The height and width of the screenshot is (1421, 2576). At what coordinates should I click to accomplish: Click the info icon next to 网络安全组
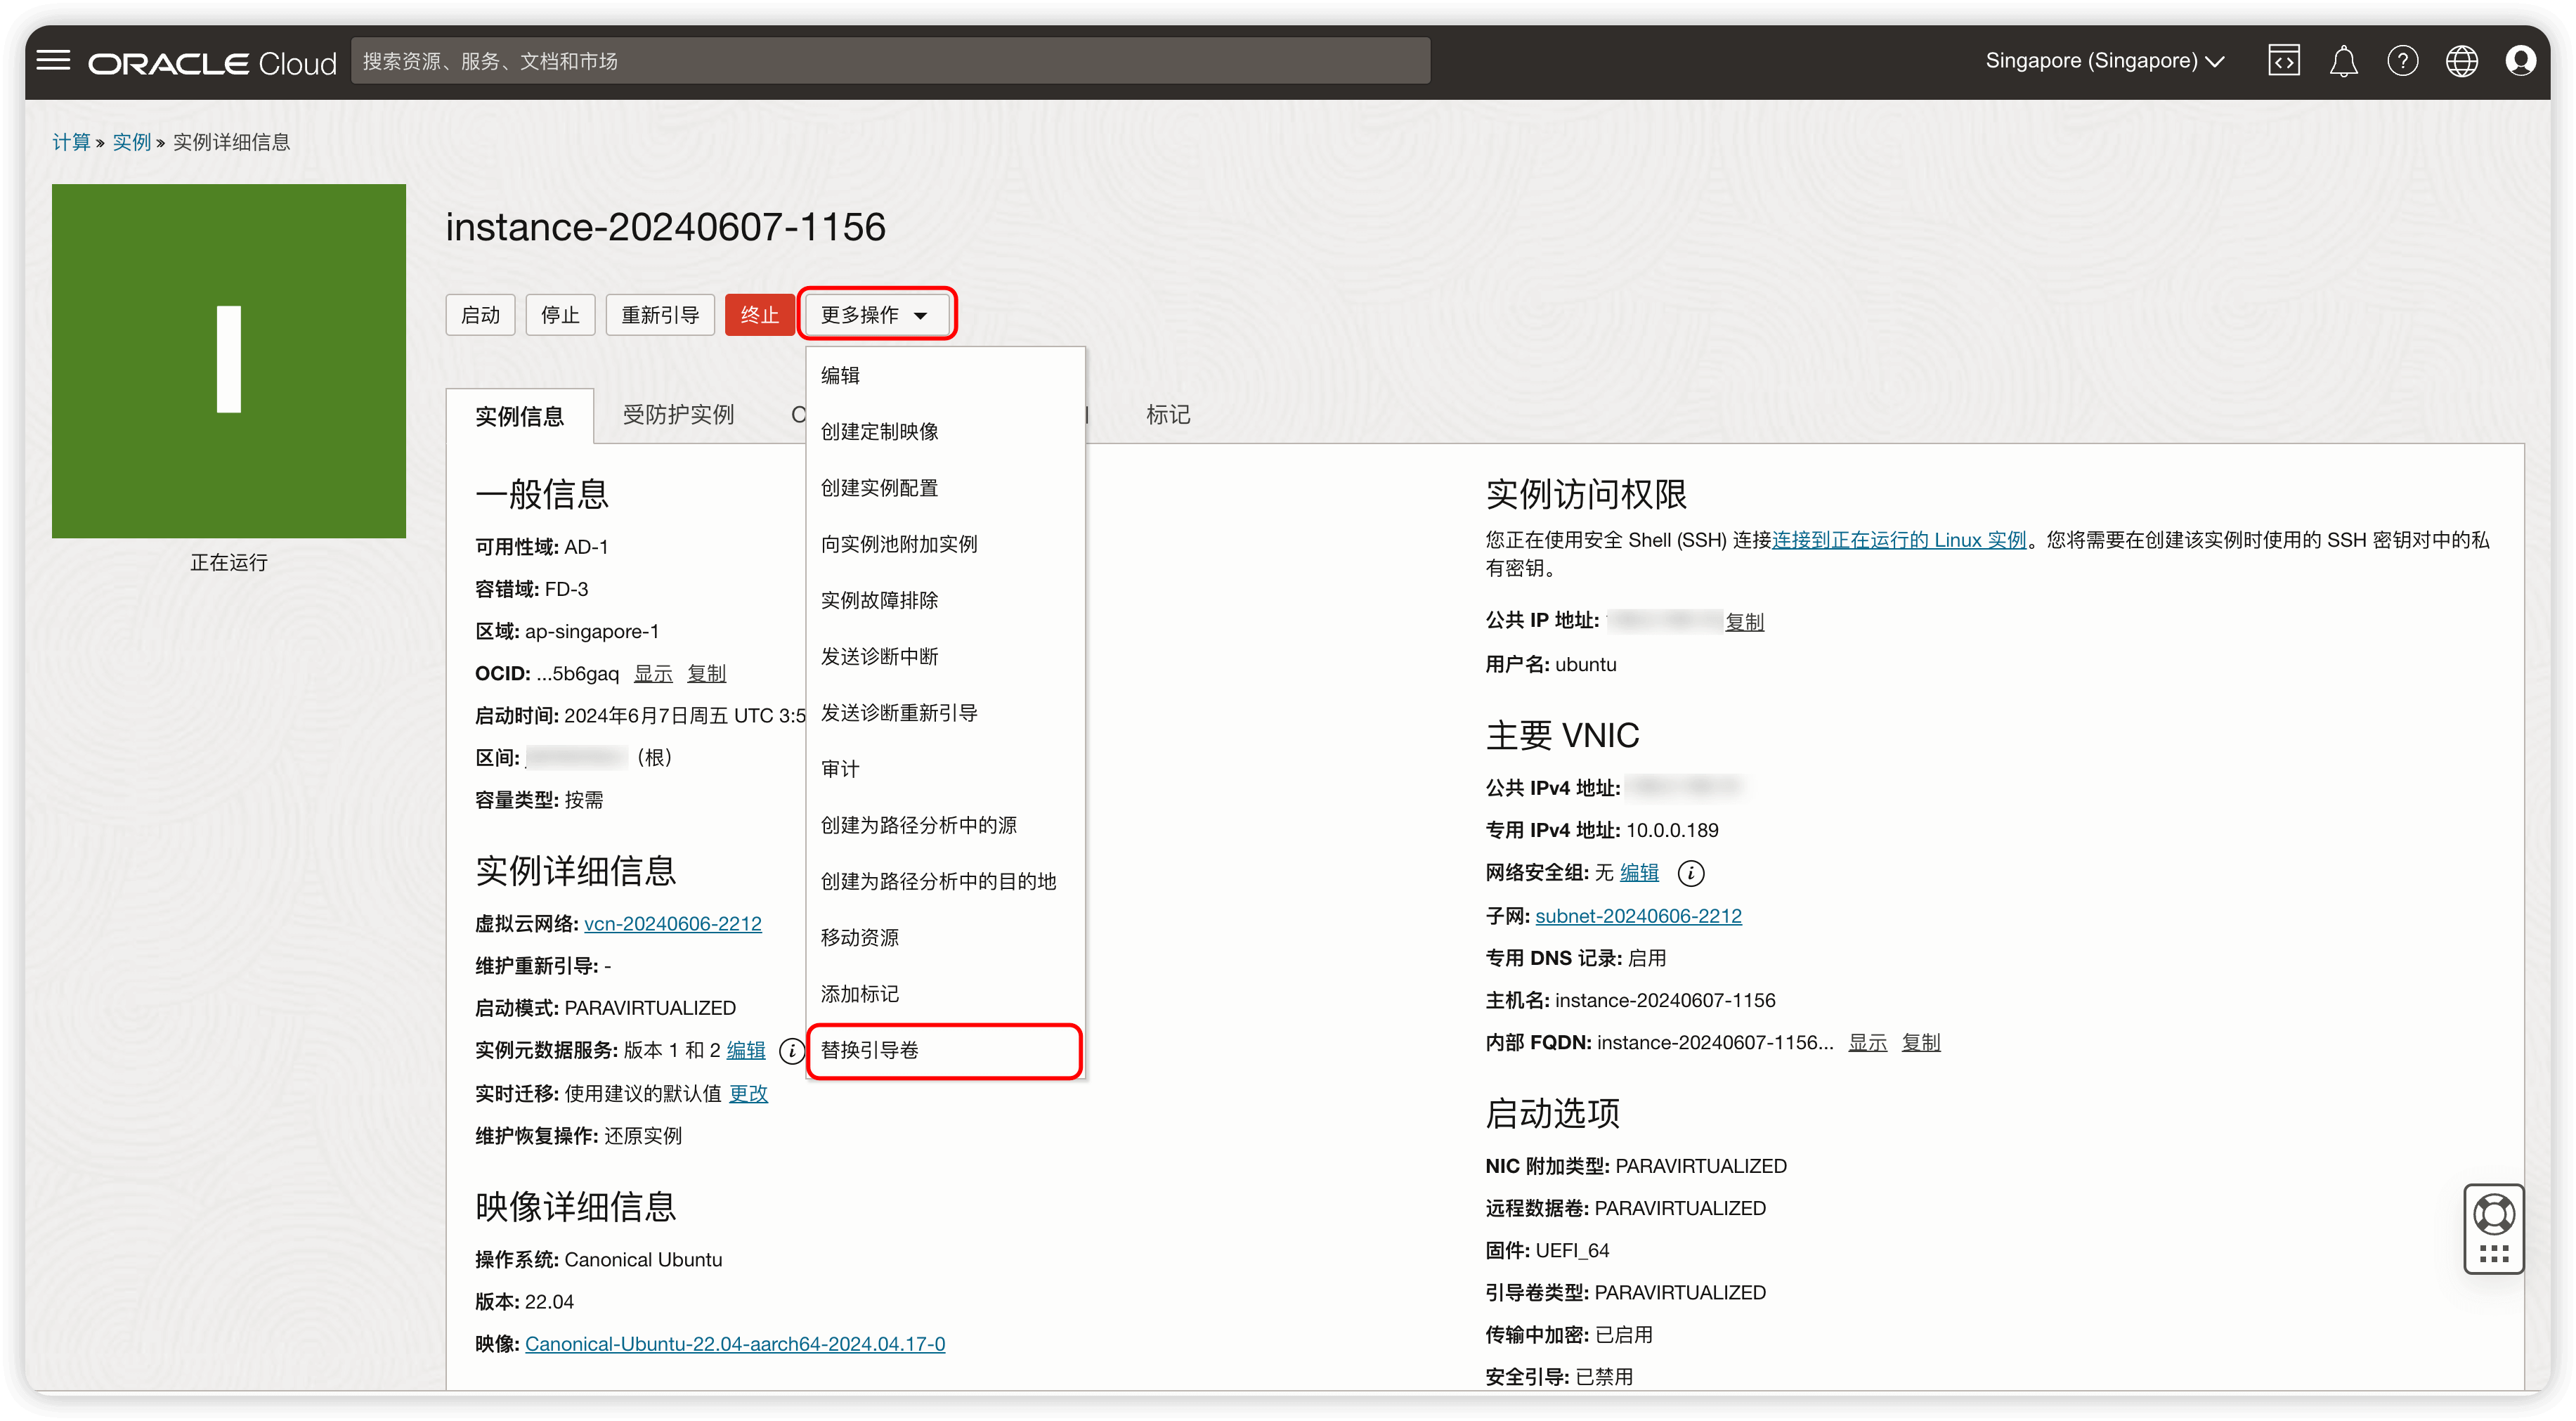(1690, 873)
